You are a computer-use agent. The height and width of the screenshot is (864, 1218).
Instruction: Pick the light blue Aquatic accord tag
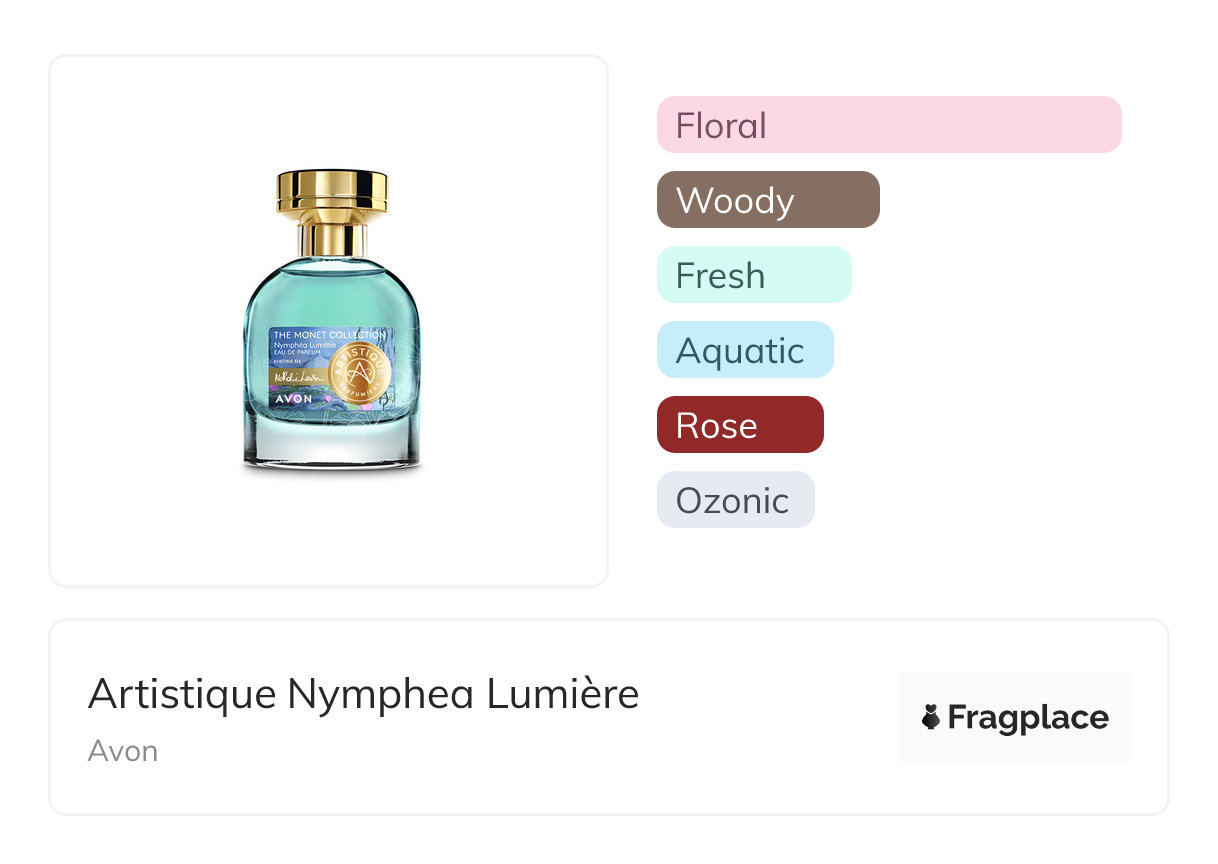[744, 350]
